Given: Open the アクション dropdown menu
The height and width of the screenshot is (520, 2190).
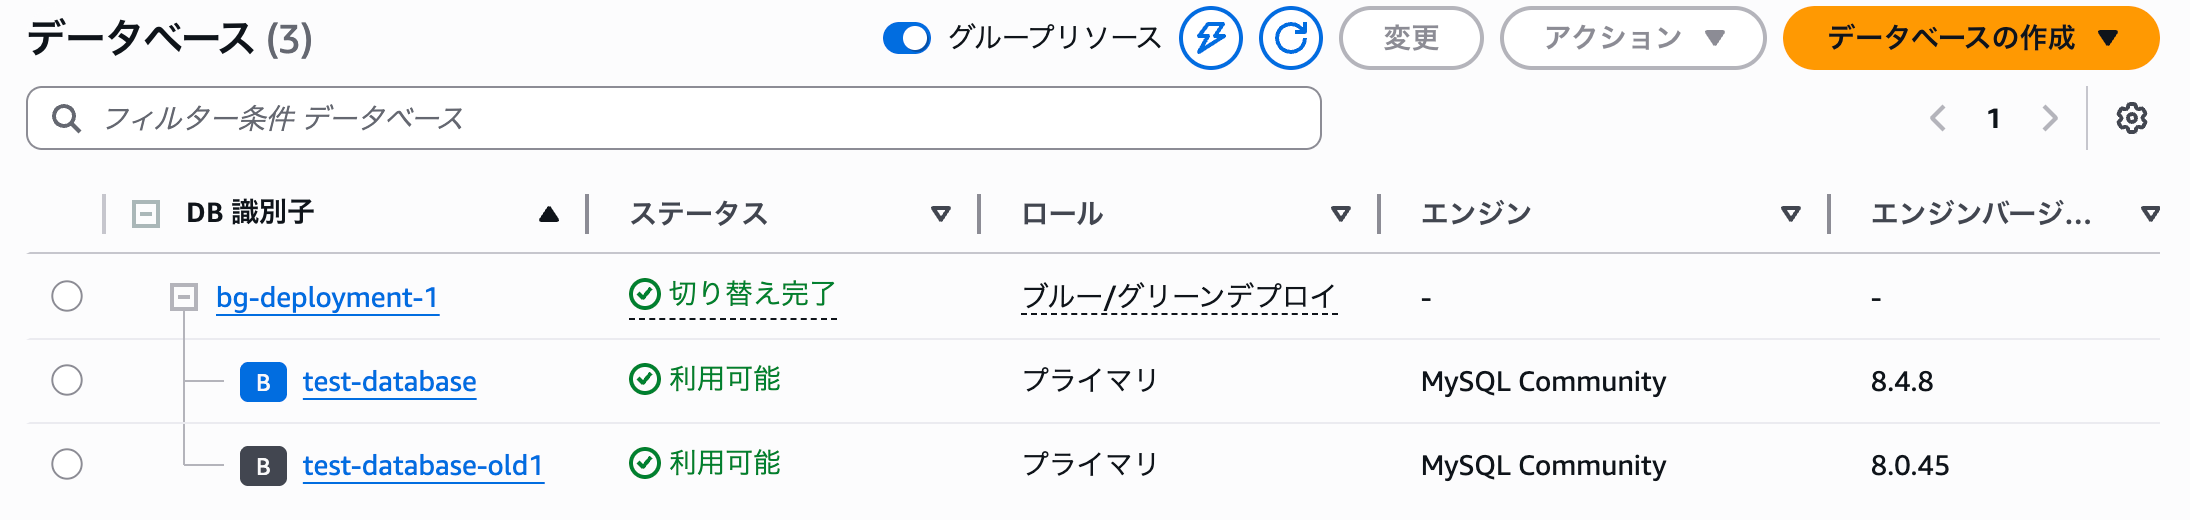Looking at the screenshot, I should [1632, 38].
